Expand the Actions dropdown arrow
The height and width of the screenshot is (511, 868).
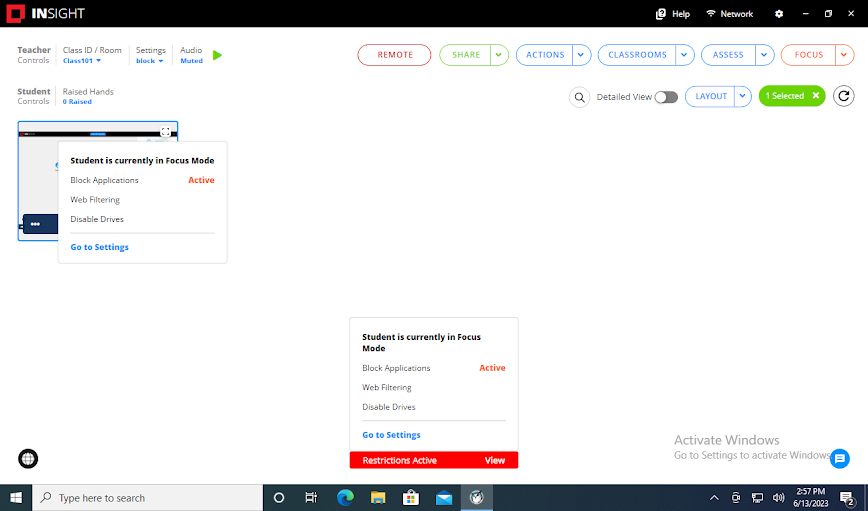point(581,55)
